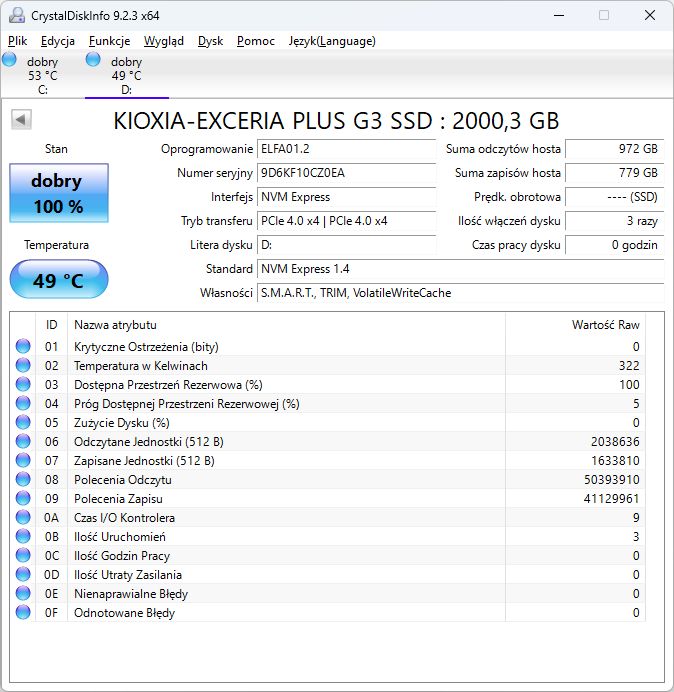This screenshot has width=674, height=692.
Task: Click the Standard field NVM Express 1.4
Action: [460, 269]
